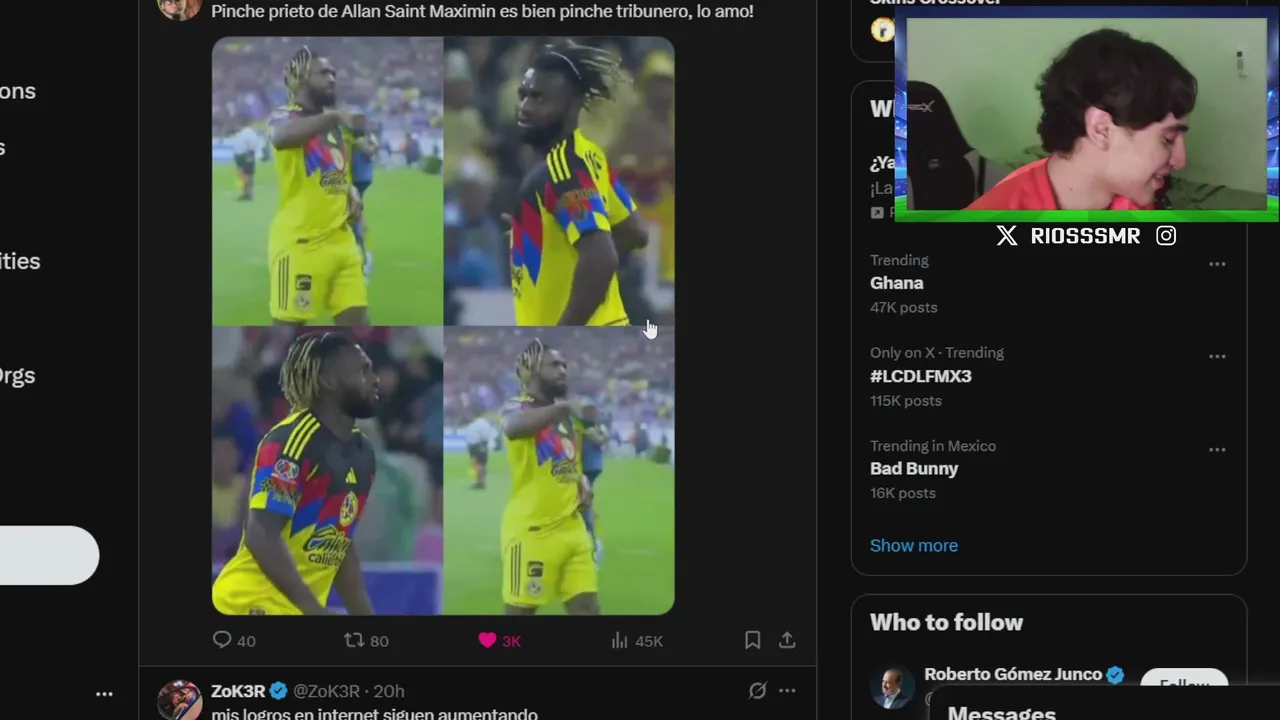Image resolution: width=1280 pixels, height=720 pixels.
Task: Bookmark the Saint Maximin tweet
Action: click(x=753, y=640)
